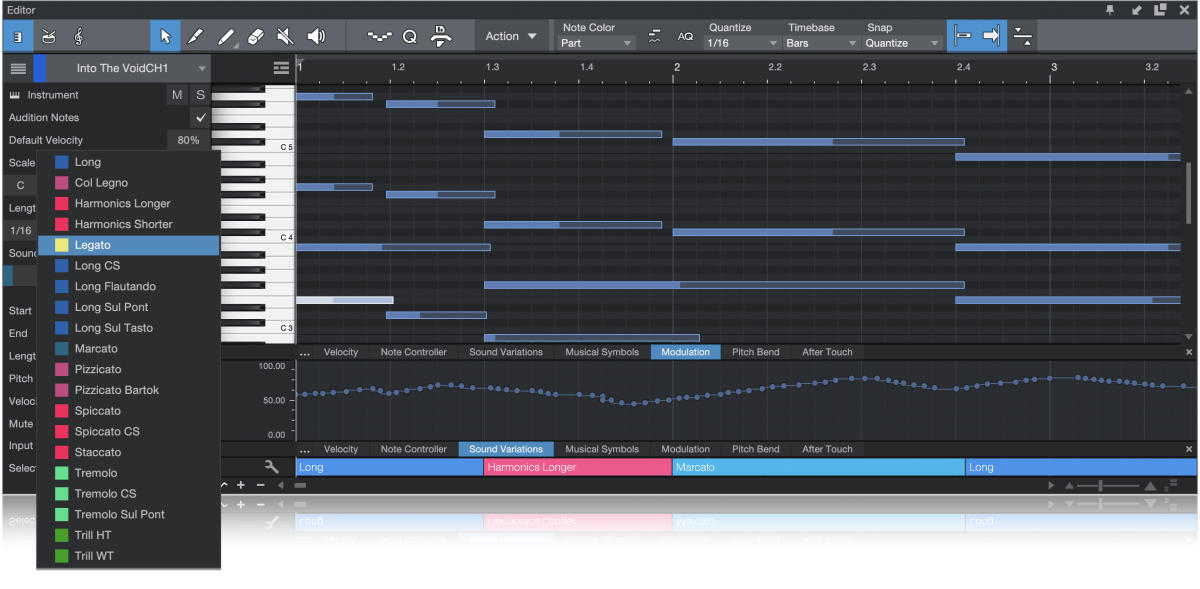This screenshot has height=589, width=1200.
Task: Toggle Solo S button for Instrument
Action: tap(200, 95)
